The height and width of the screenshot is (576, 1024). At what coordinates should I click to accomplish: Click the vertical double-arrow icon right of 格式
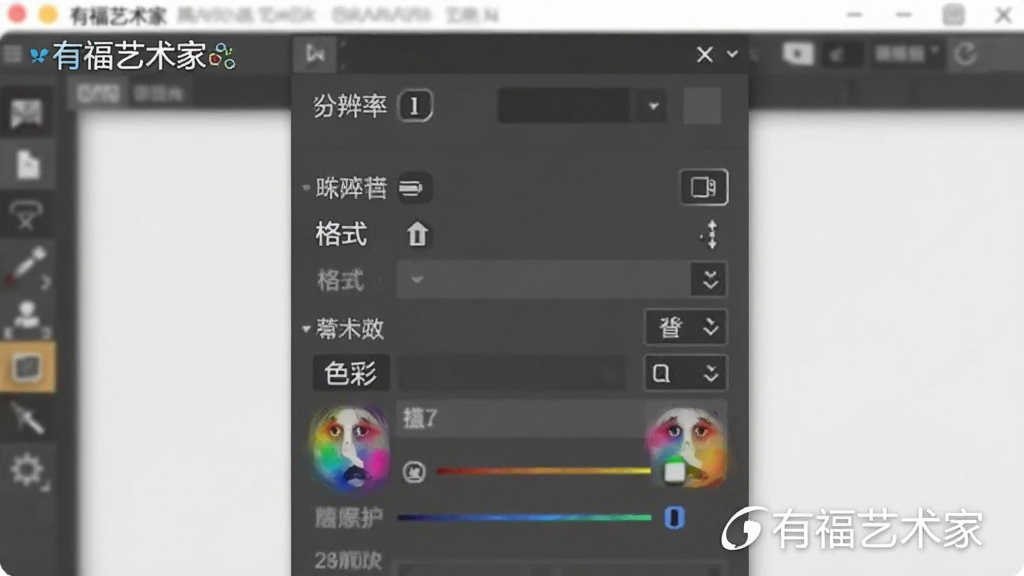pyautogui.click(x=711, y=234)
